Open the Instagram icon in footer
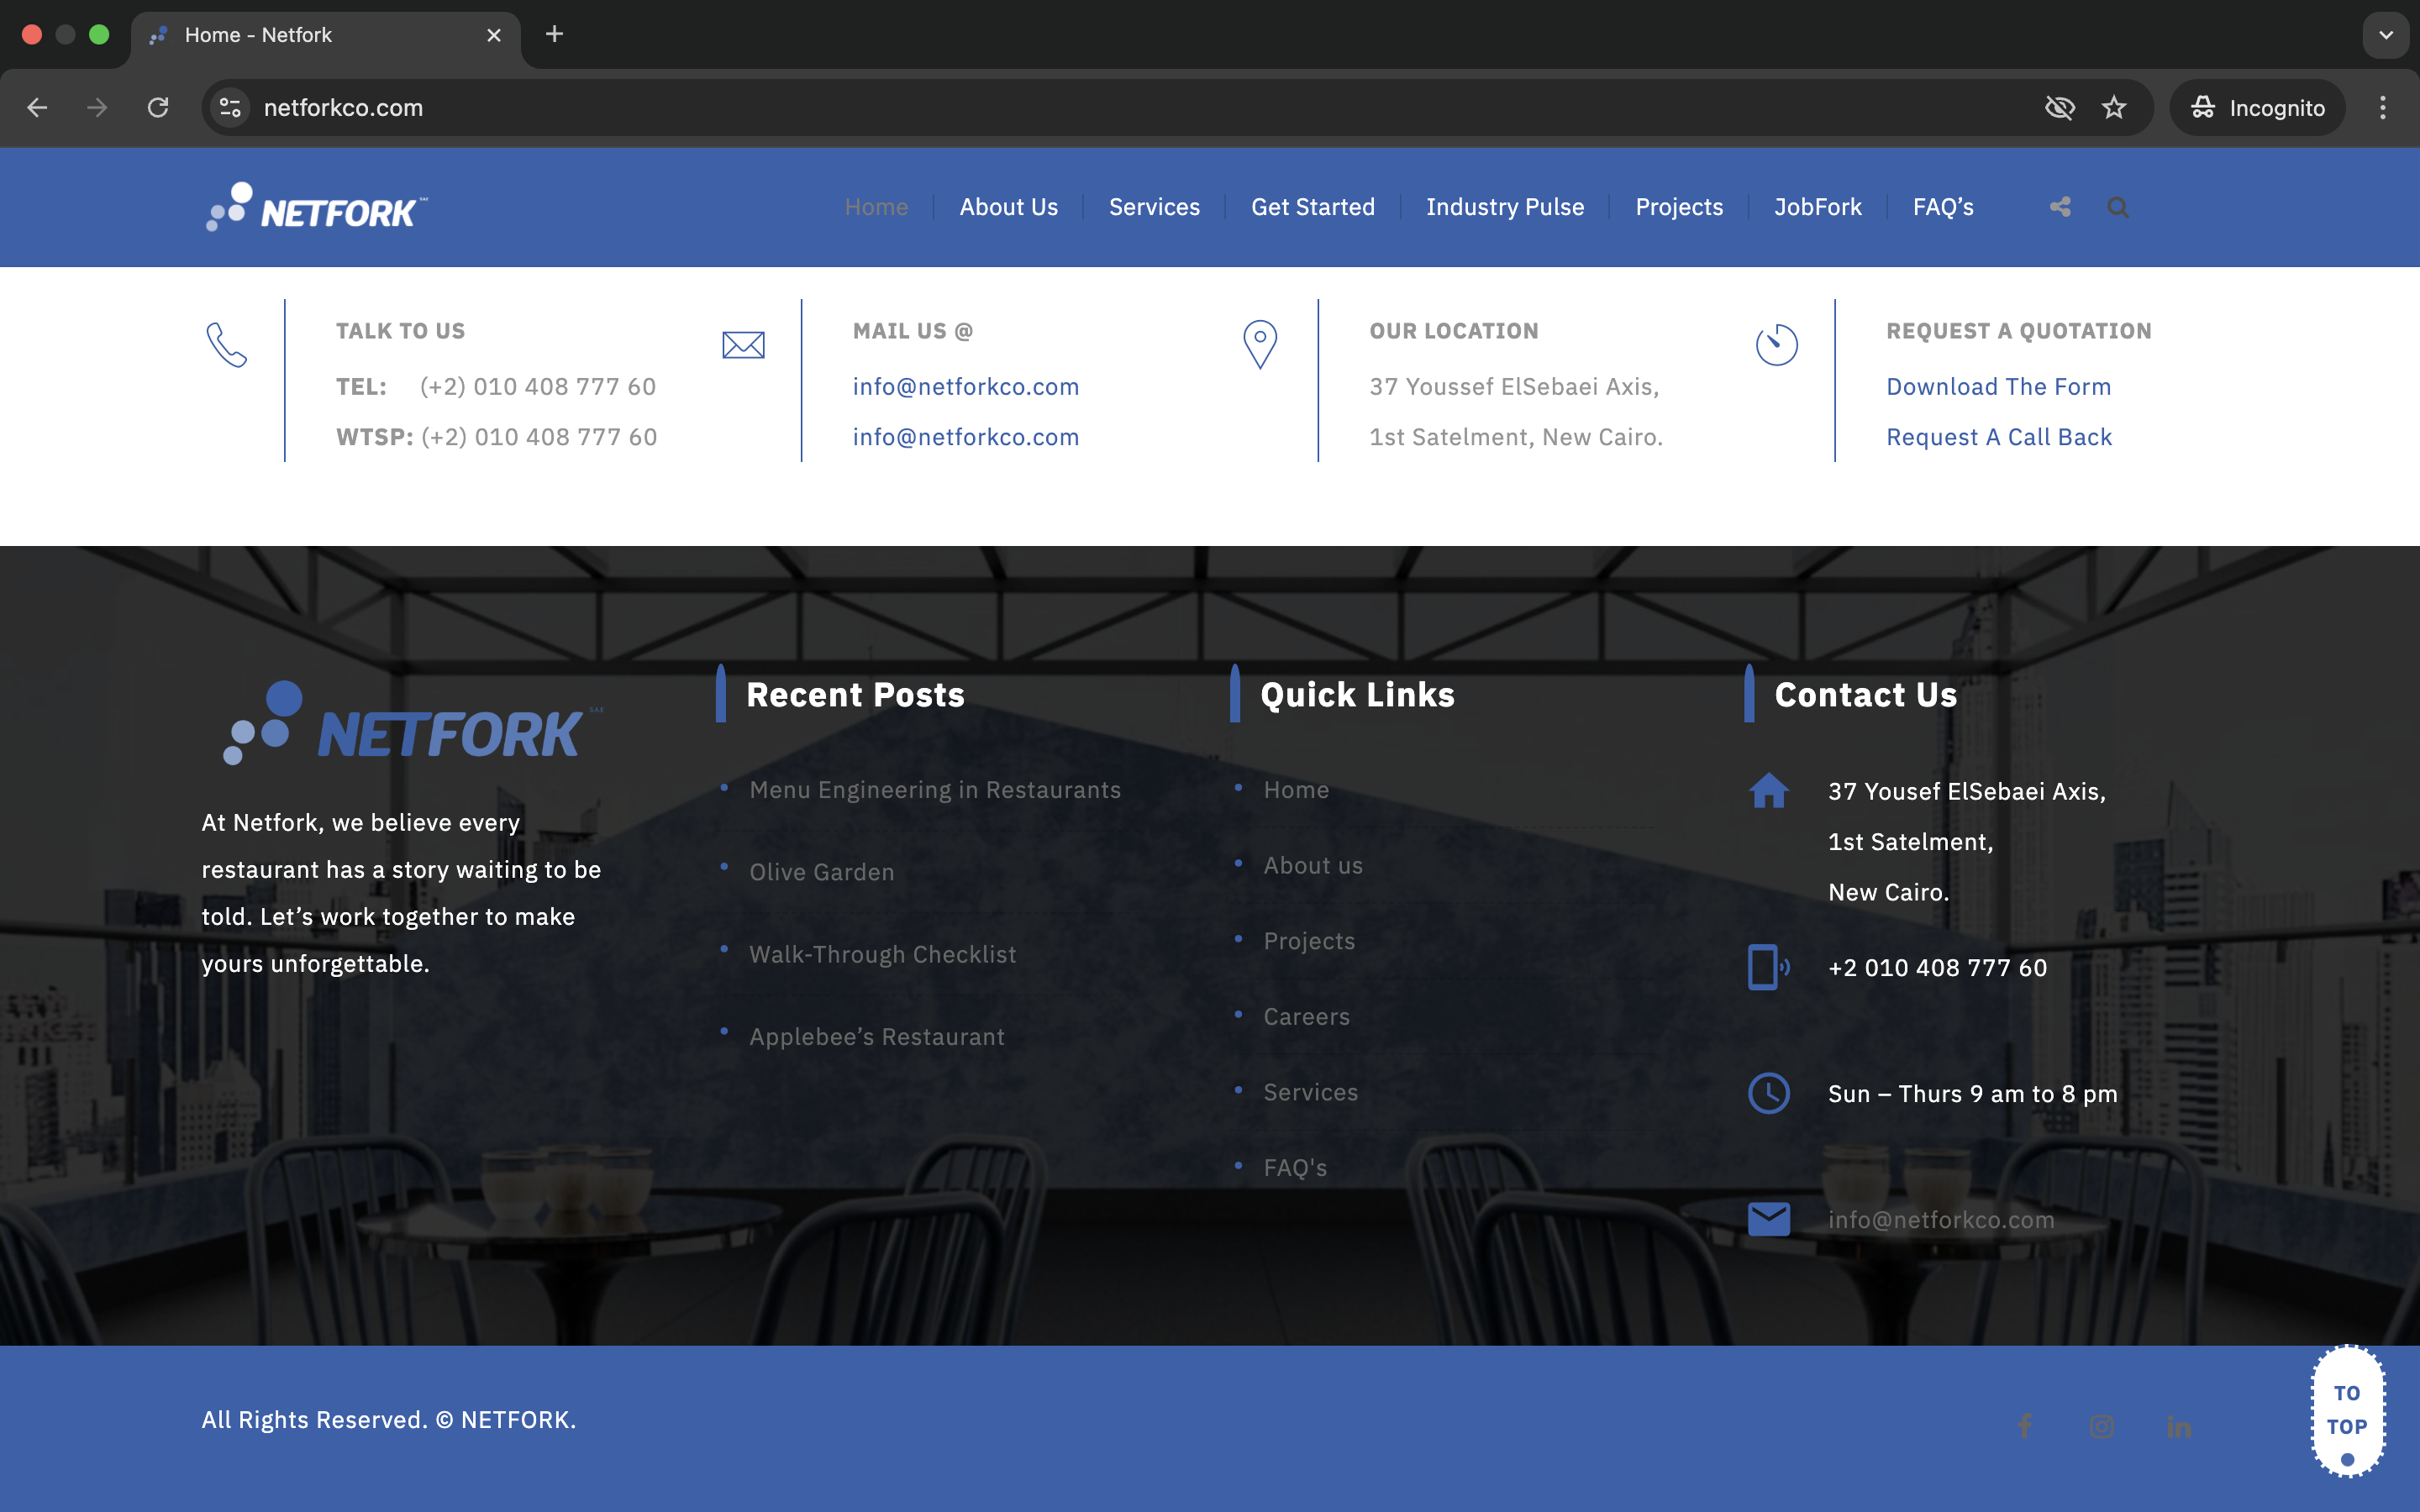 [x=2102, y=1426]
